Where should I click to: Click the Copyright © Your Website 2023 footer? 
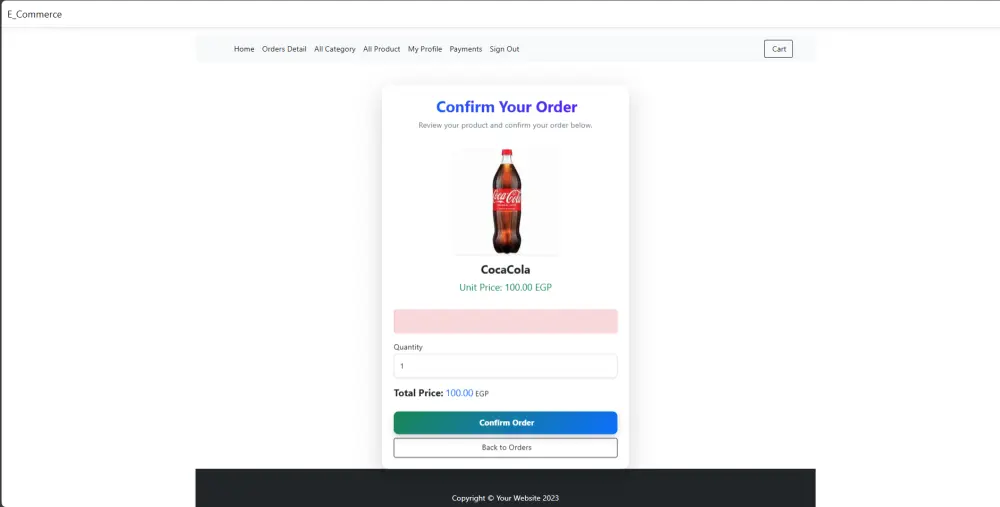pos(505,498)
